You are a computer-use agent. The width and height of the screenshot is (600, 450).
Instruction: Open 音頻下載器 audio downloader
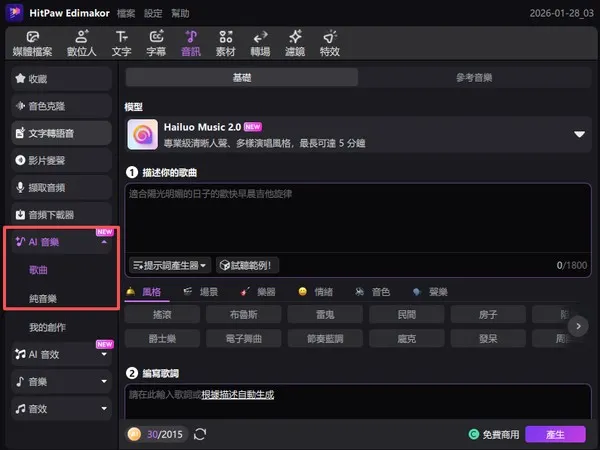point(61,215)
